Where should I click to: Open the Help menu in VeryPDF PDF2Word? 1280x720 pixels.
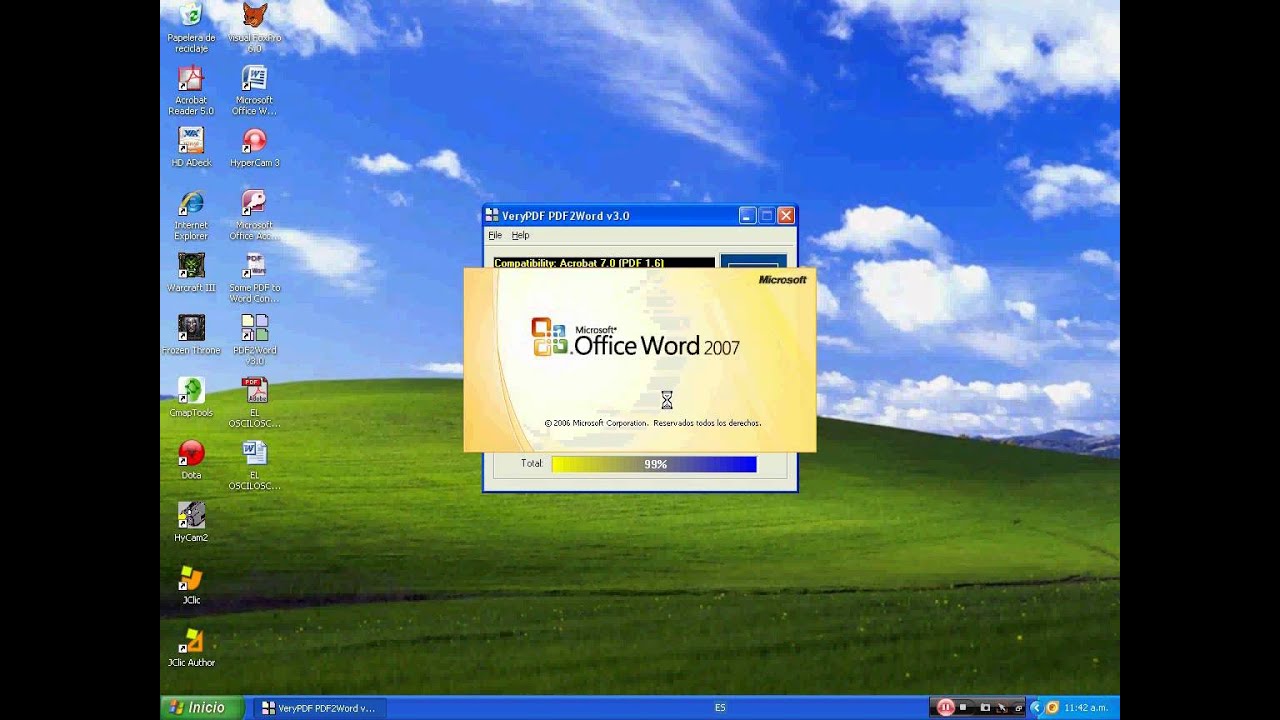(520, 235)
